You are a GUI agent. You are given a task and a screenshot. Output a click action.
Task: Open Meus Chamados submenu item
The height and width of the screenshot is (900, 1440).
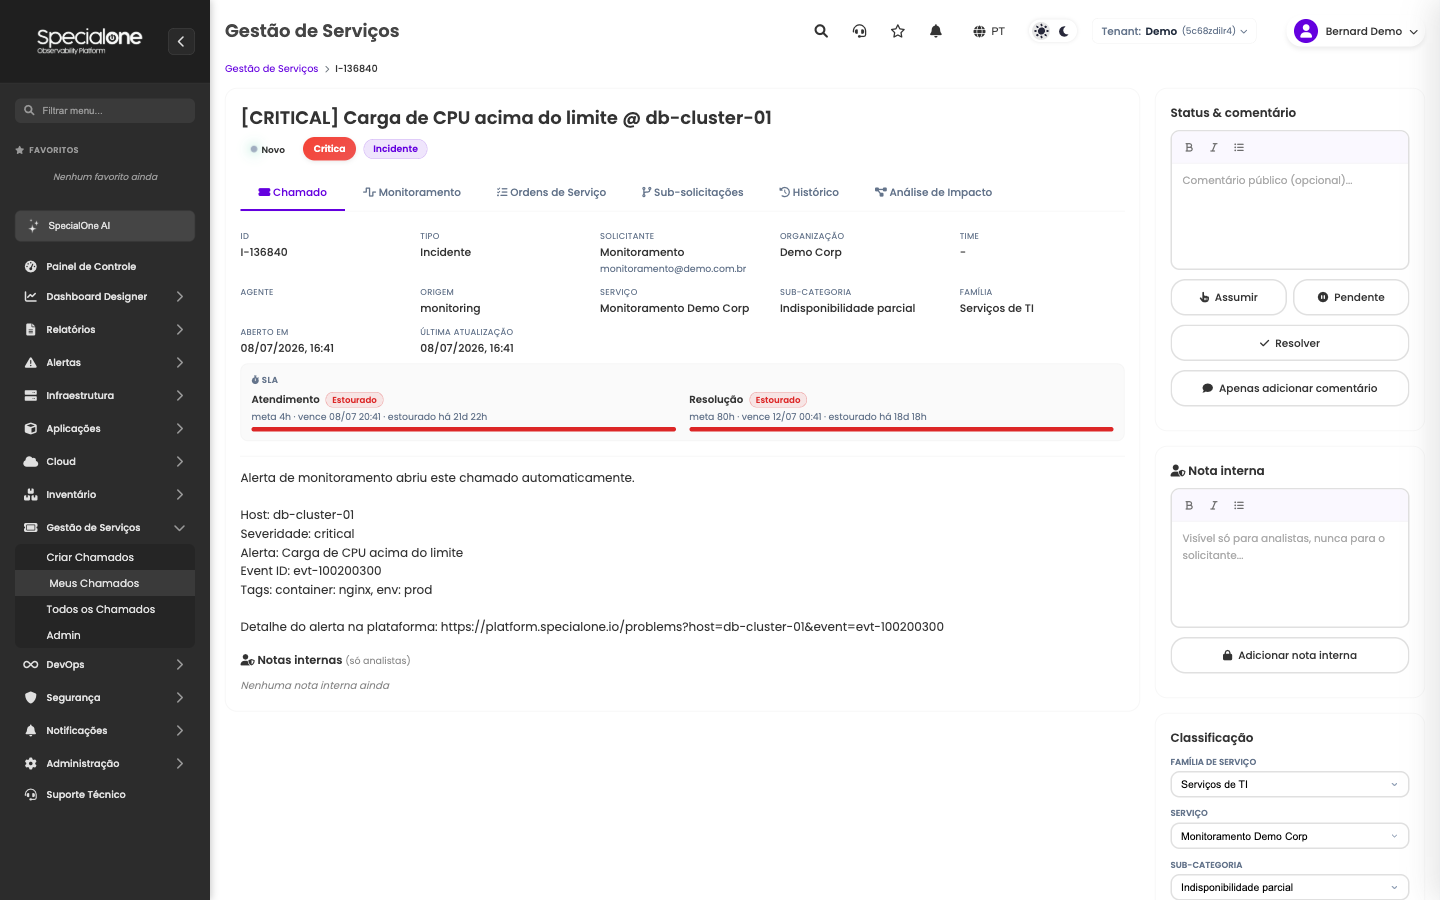pyautogui.click(x=105, y=583)
